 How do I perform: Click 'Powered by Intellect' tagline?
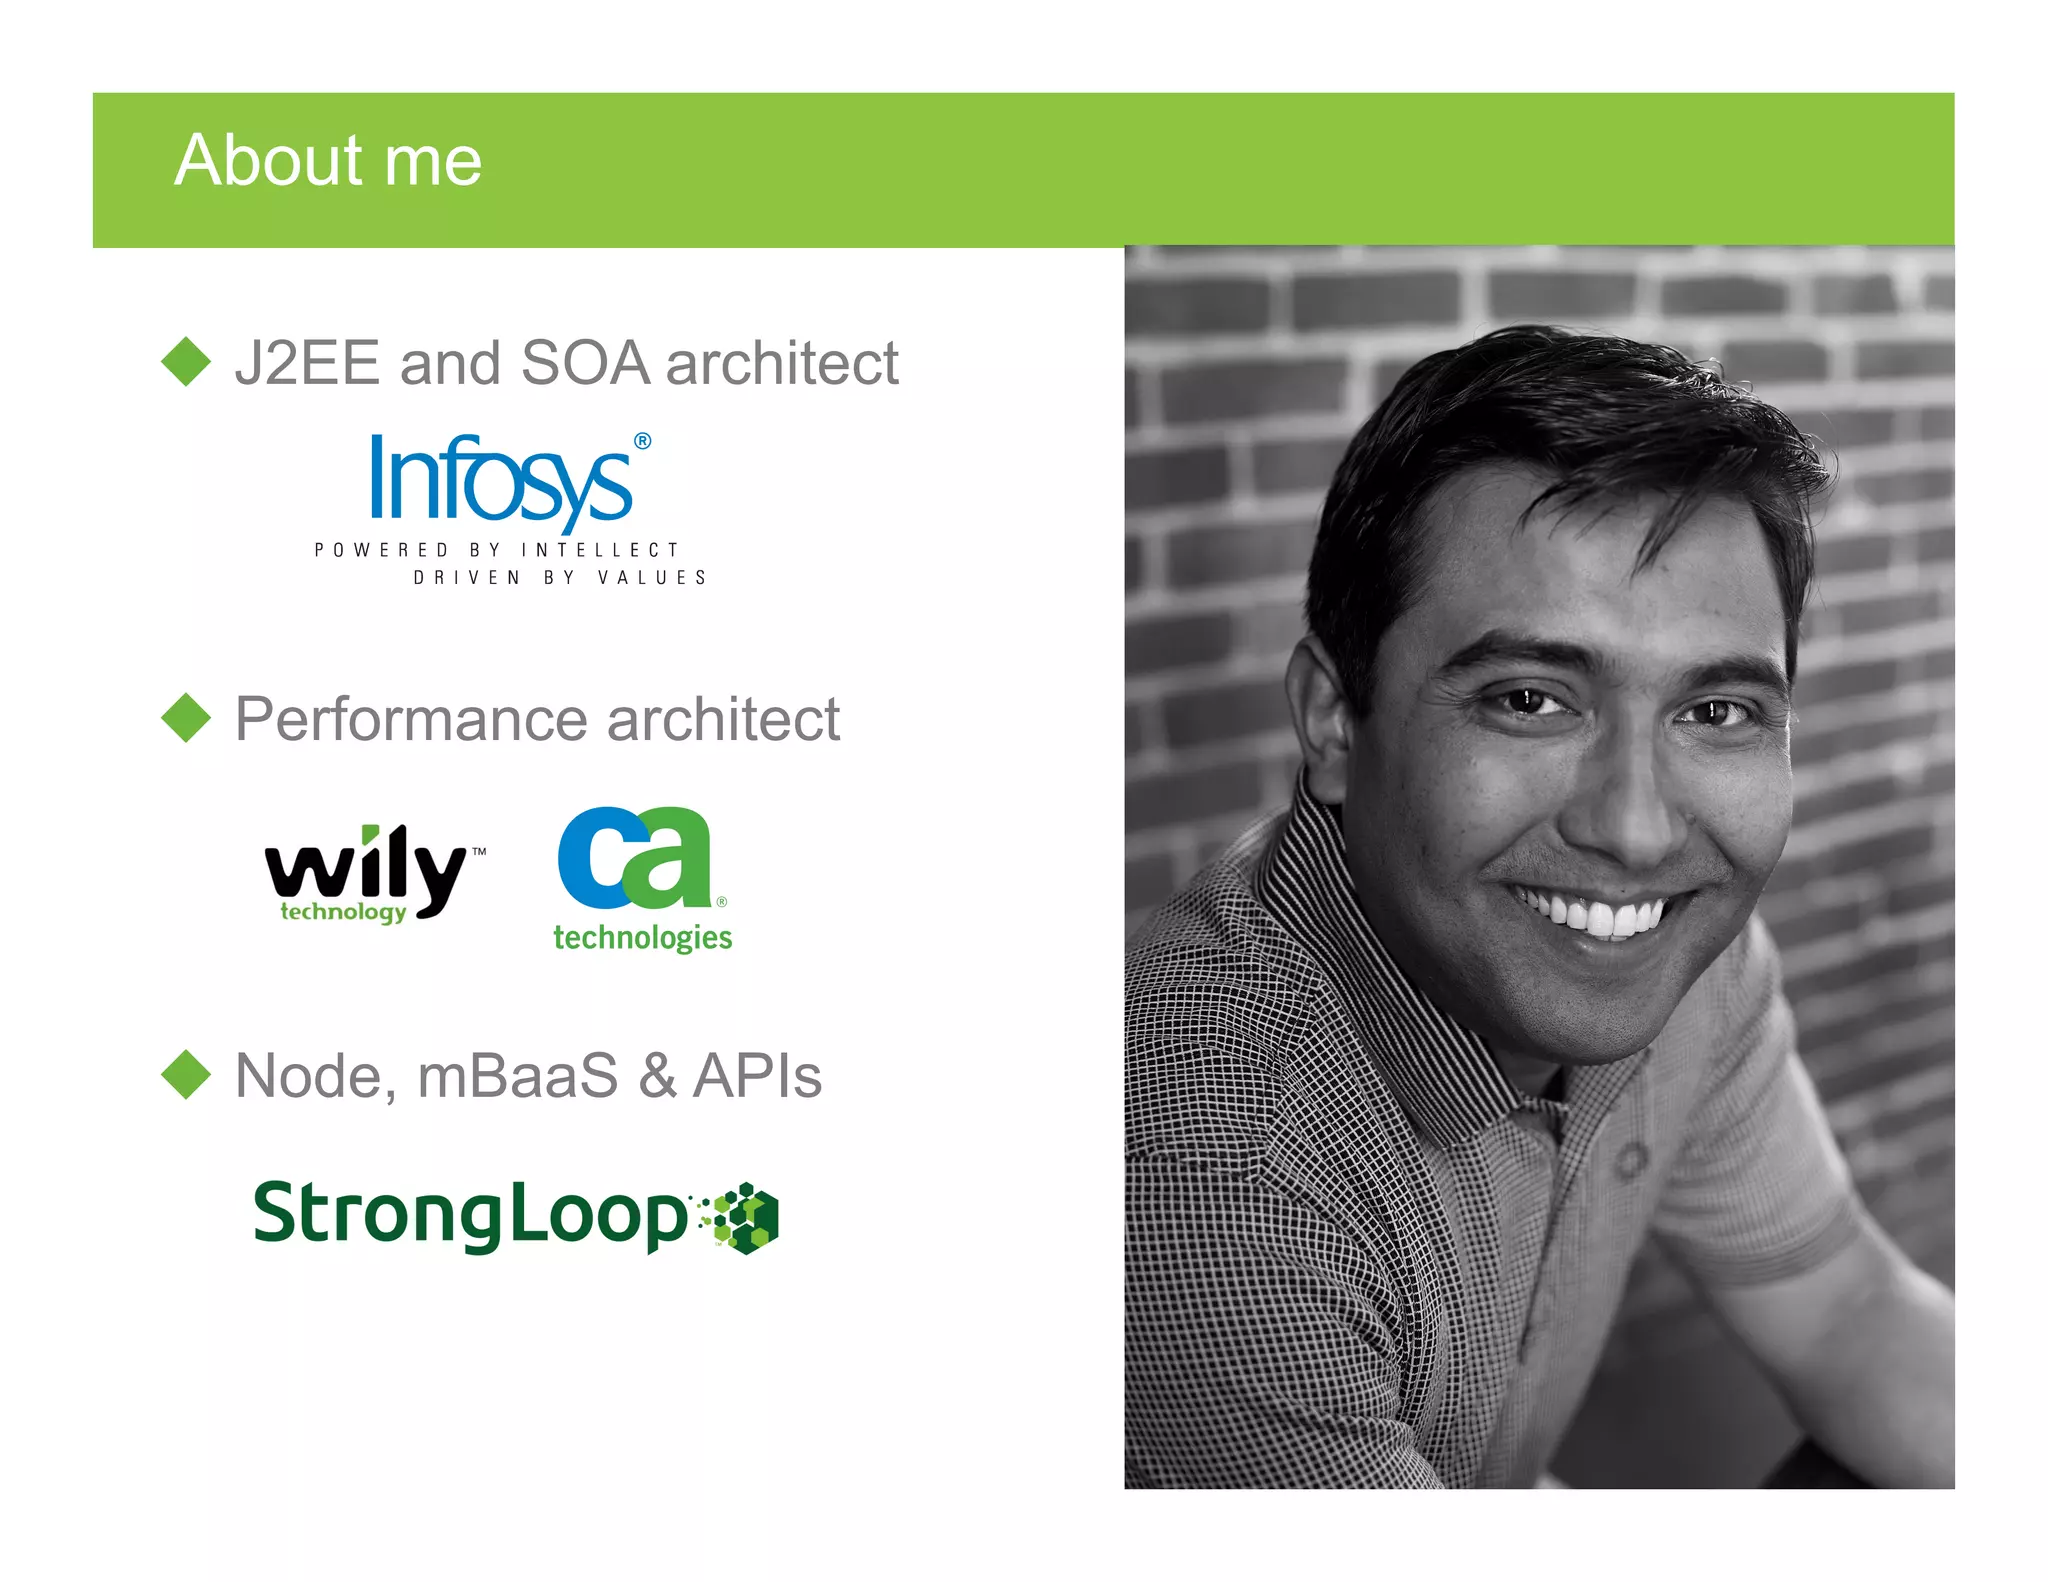pyautogui.click(x=497, y=550)
